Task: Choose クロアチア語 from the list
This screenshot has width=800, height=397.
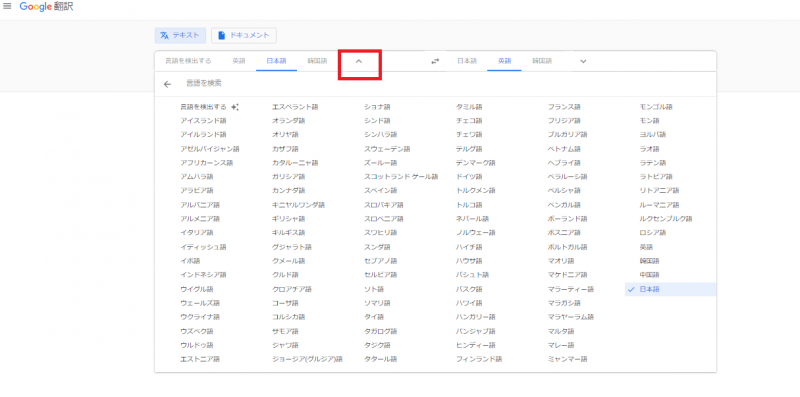Action: [x=291, y=289]
